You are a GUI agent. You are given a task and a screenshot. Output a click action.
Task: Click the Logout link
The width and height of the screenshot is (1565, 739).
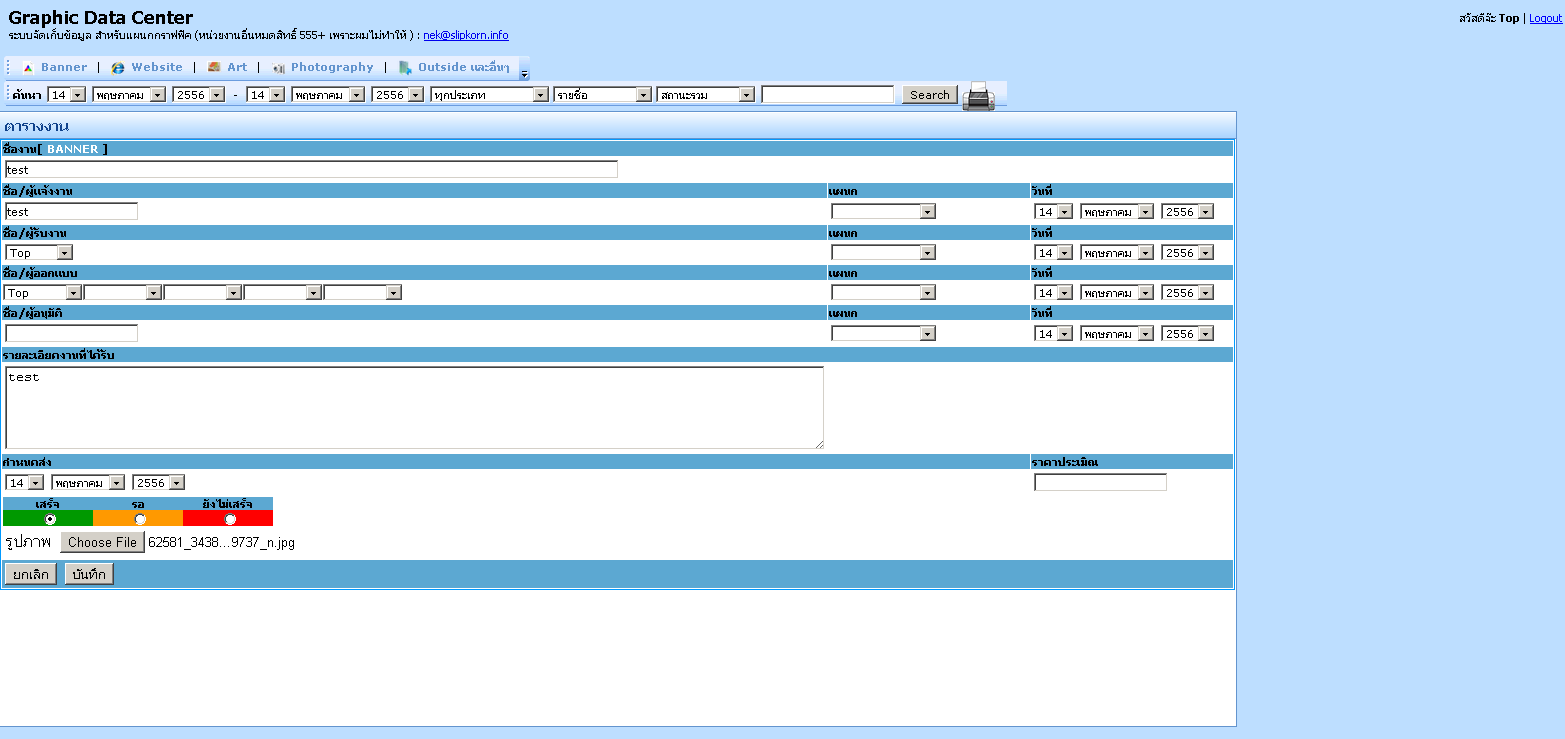click(1545, 18)
